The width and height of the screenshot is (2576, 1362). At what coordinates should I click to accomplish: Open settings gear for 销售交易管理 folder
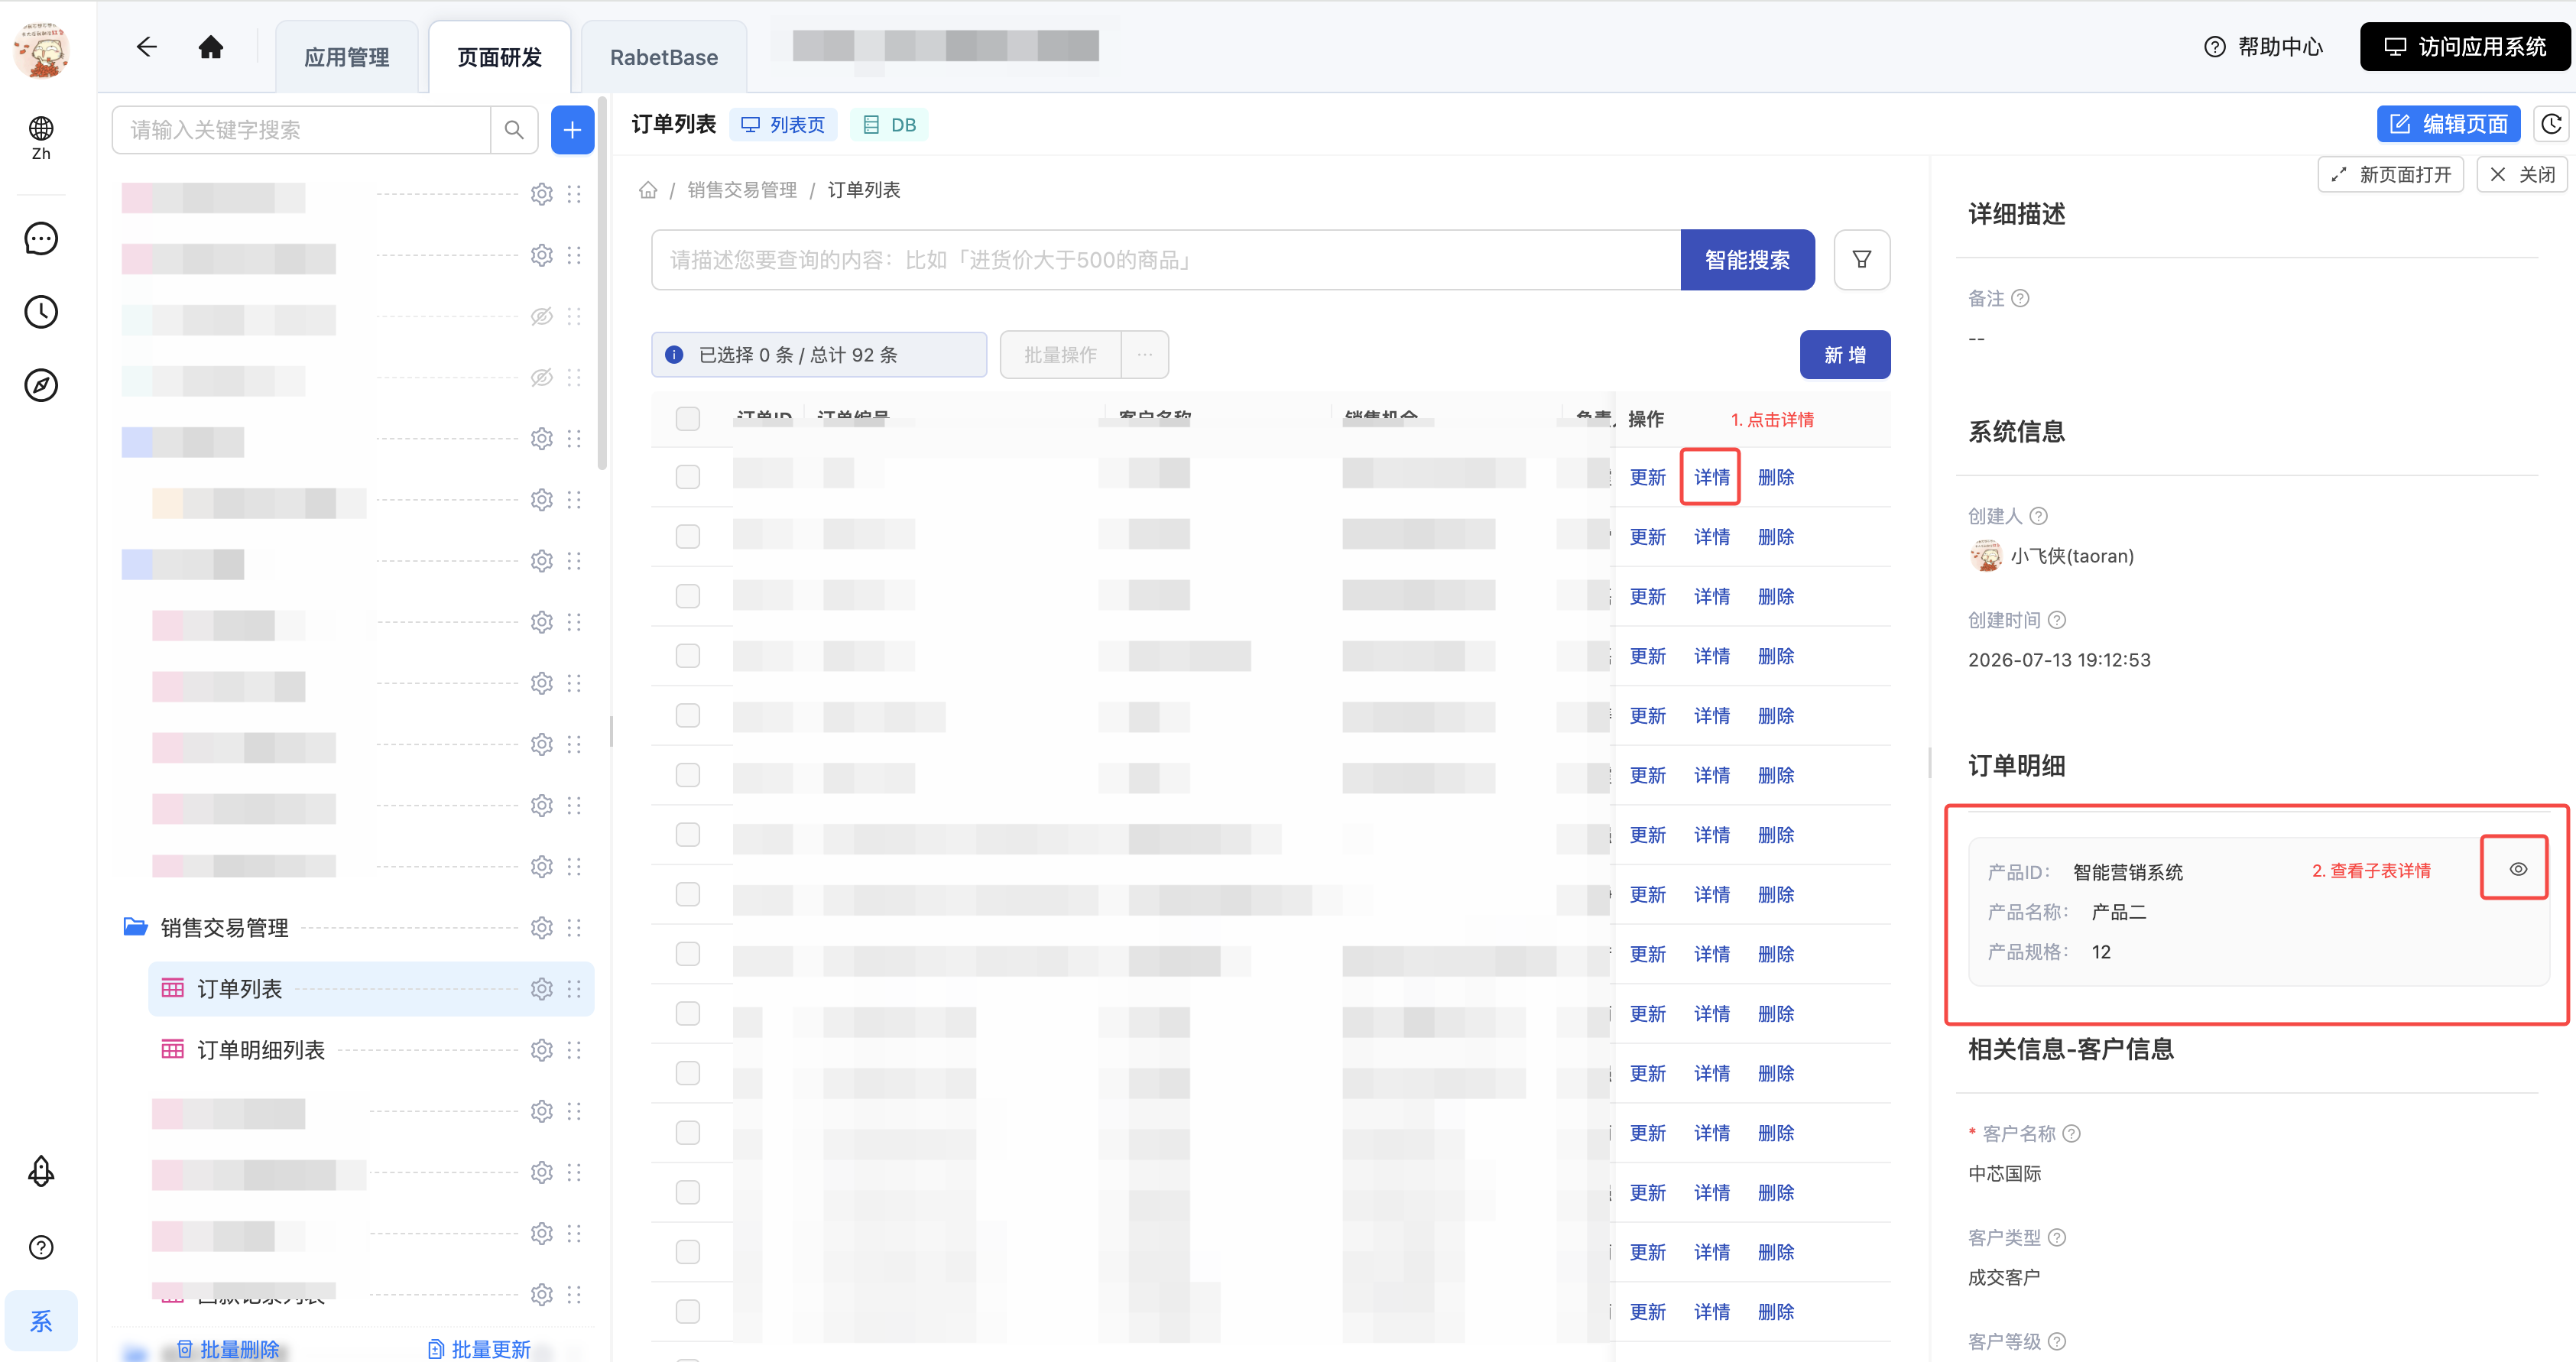(x=542, y=928)
